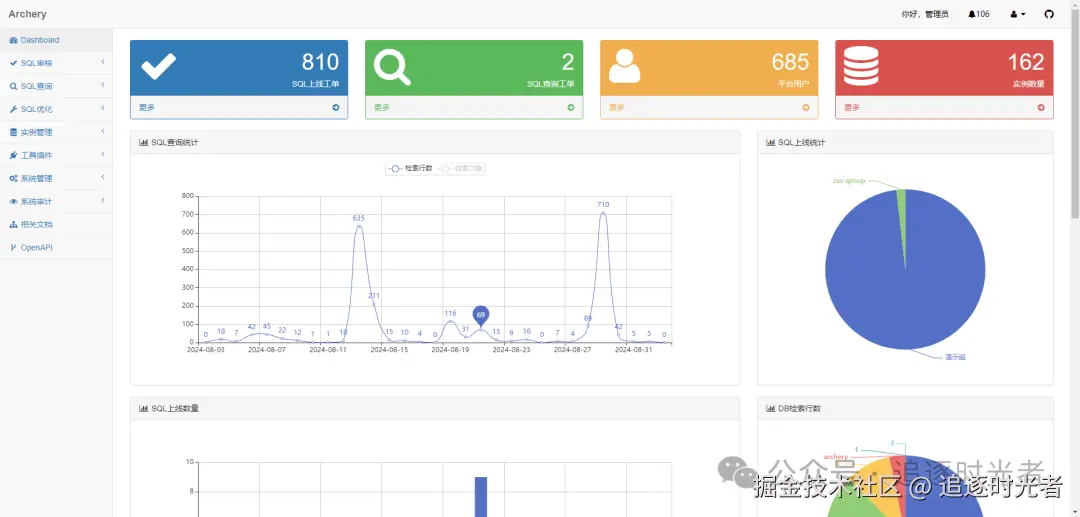Image resolution: width=1080 pixels, height=517 pixels.
Task: Click the bar-chart icon beside SQL查询统计
Action: click(x=143, y=143)
